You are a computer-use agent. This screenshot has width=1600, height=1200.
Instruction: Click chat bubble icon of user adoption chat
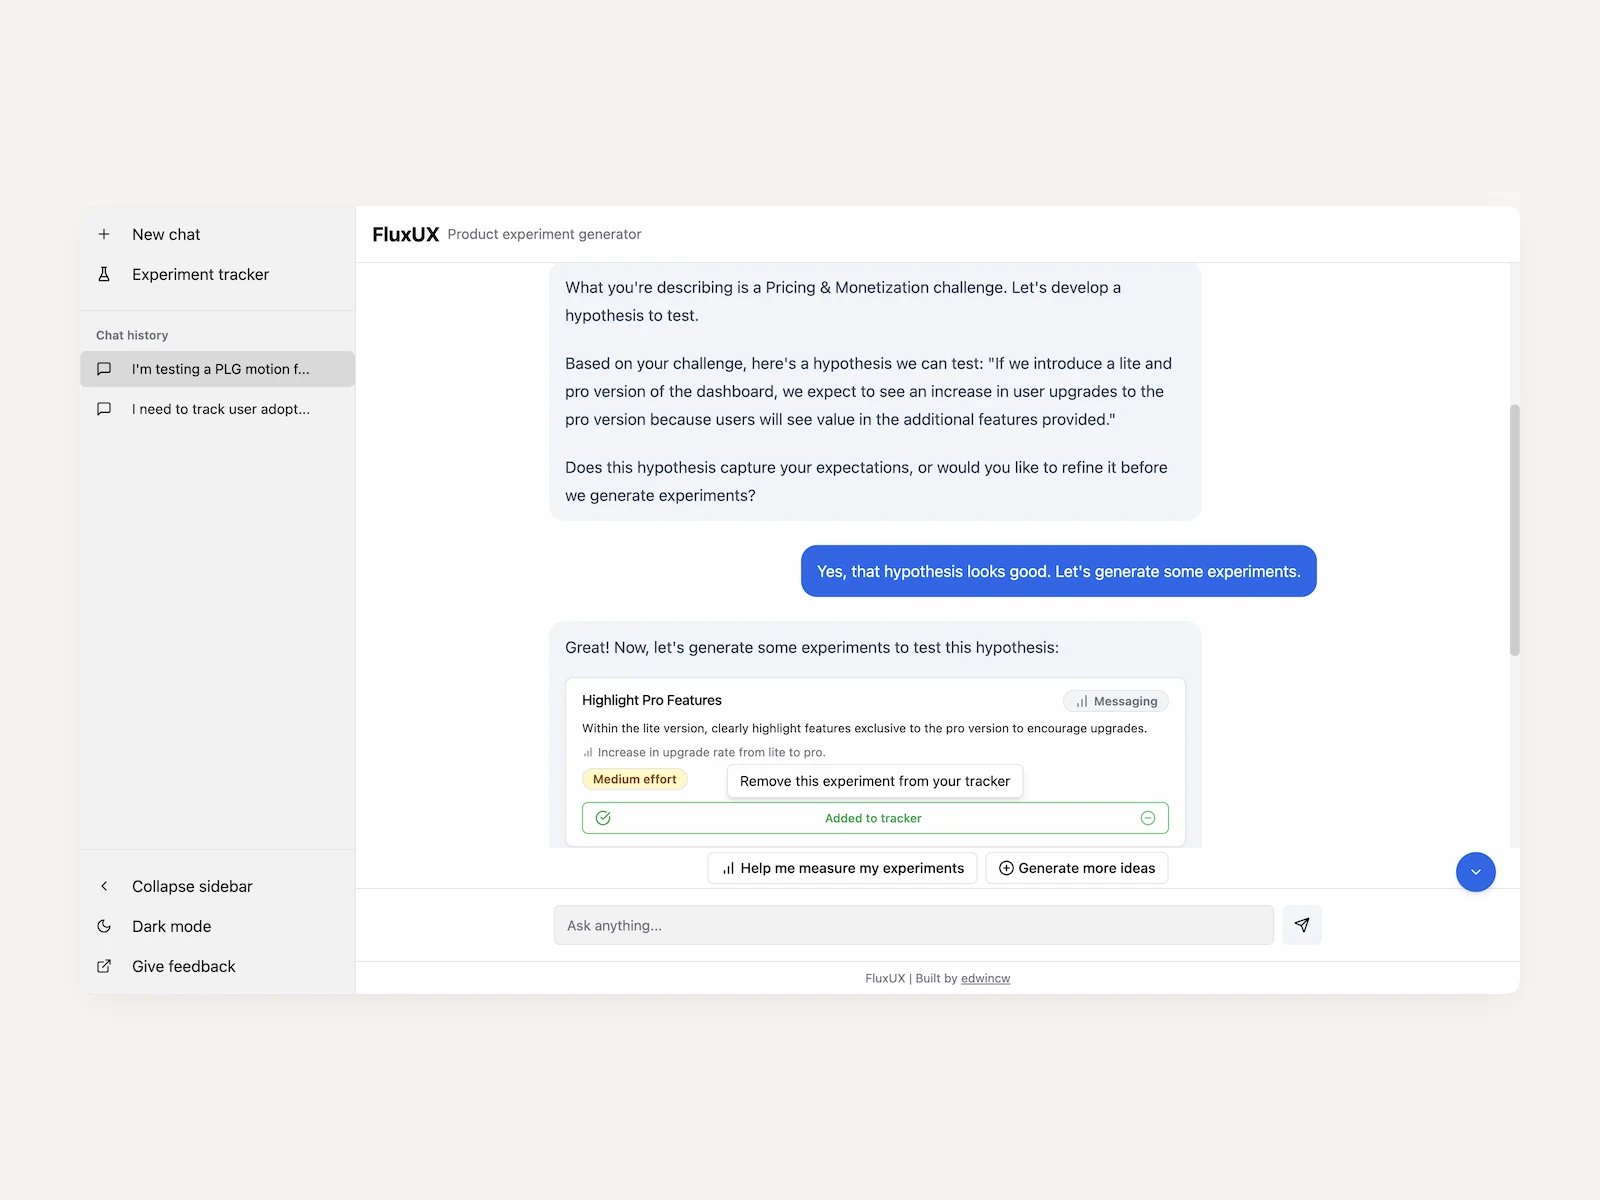(104, 409)
